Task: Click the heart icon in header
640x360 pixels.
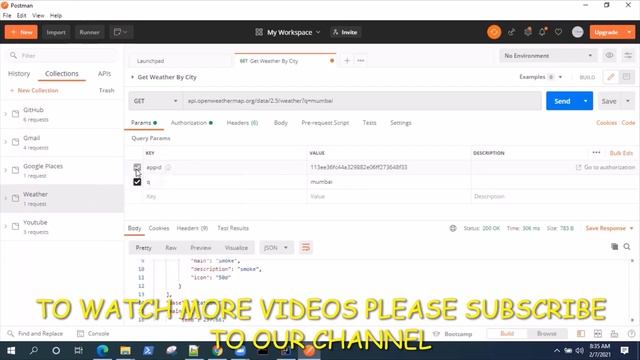Action: point(558,32)
